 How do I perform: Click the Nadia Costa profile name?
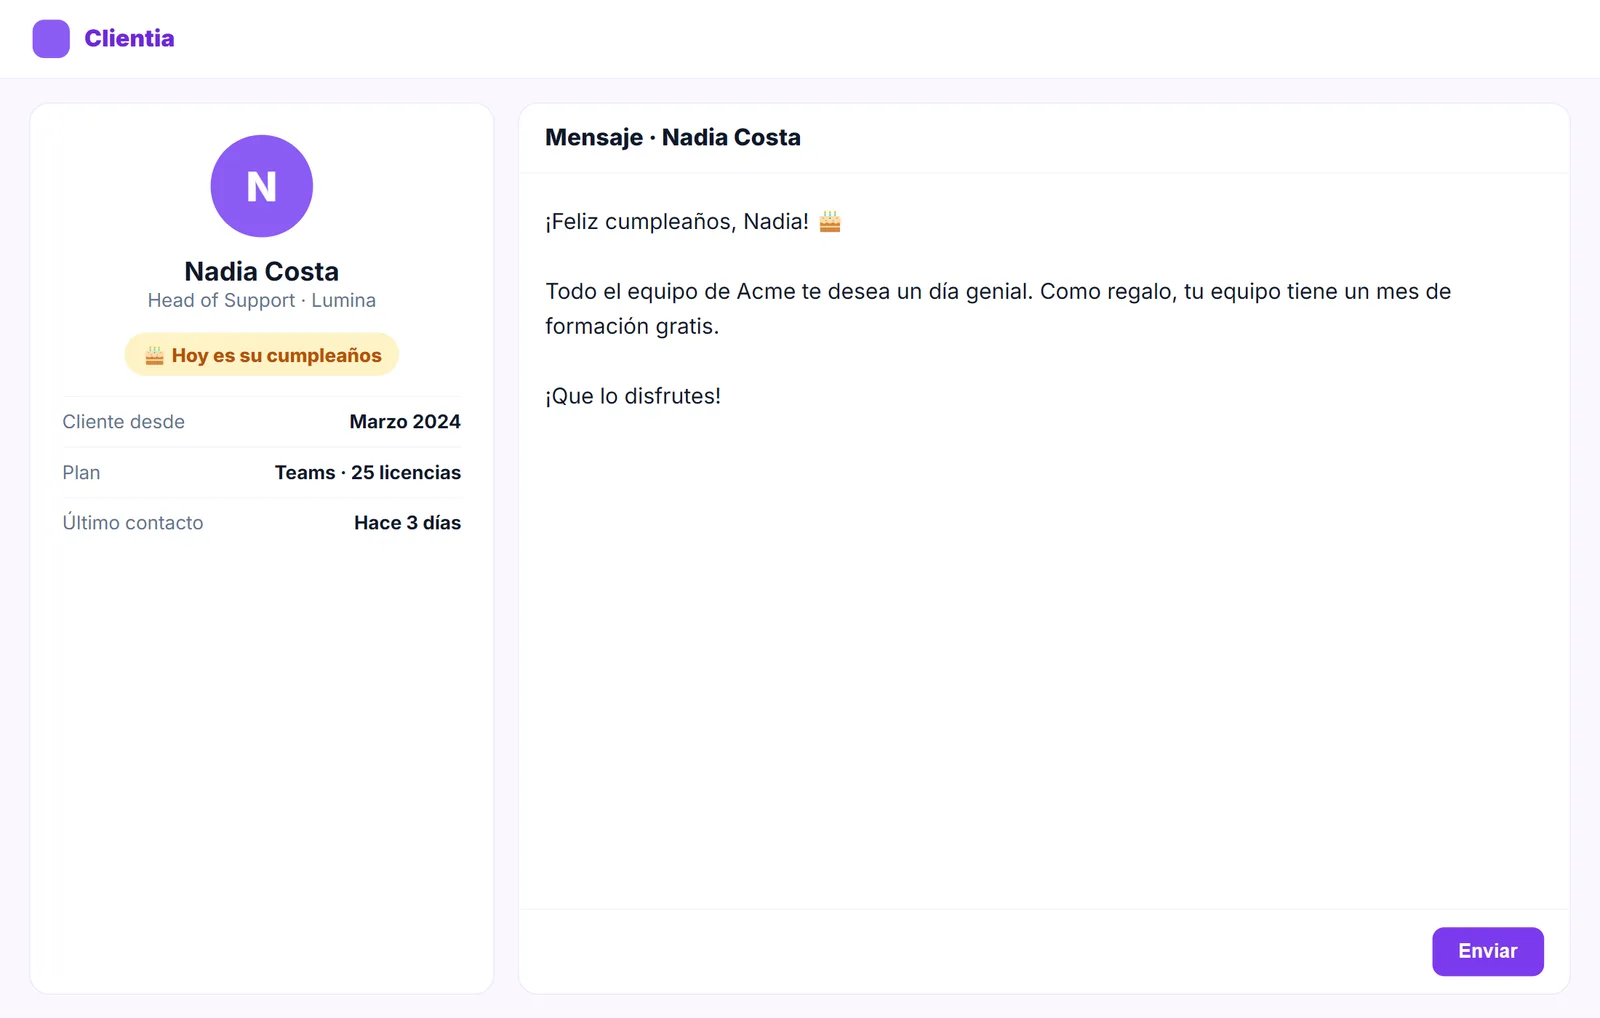262,271
